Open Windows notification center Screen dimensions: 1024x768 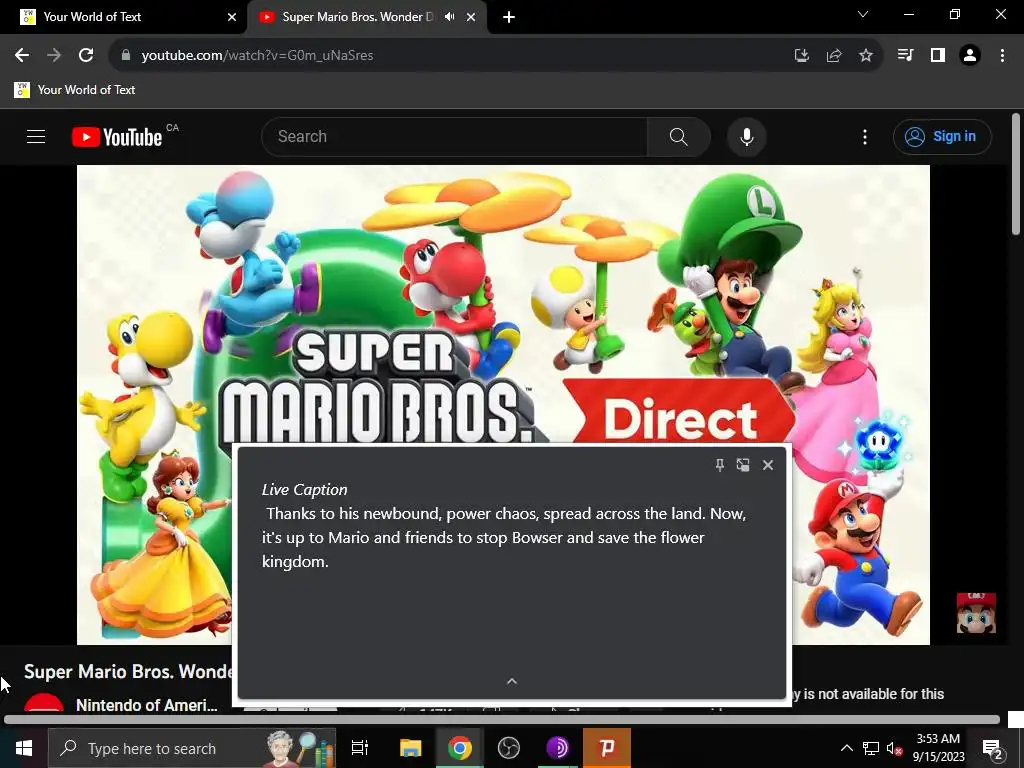click(x=993, y=748)
